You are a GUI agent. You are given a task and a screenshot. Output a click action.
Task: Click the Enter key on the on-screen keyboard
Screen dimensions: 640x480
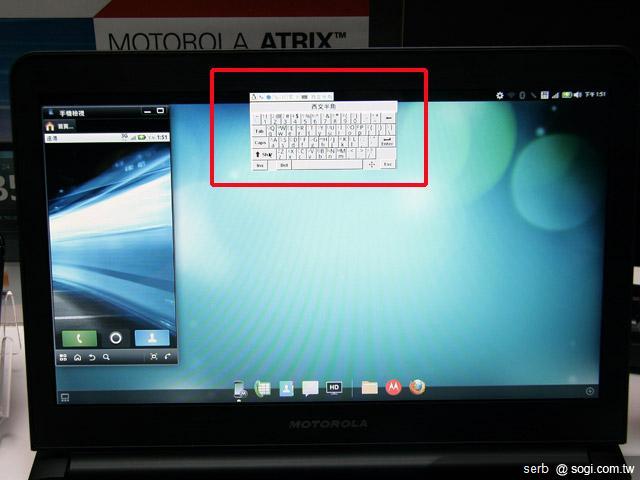coord(387,141)
